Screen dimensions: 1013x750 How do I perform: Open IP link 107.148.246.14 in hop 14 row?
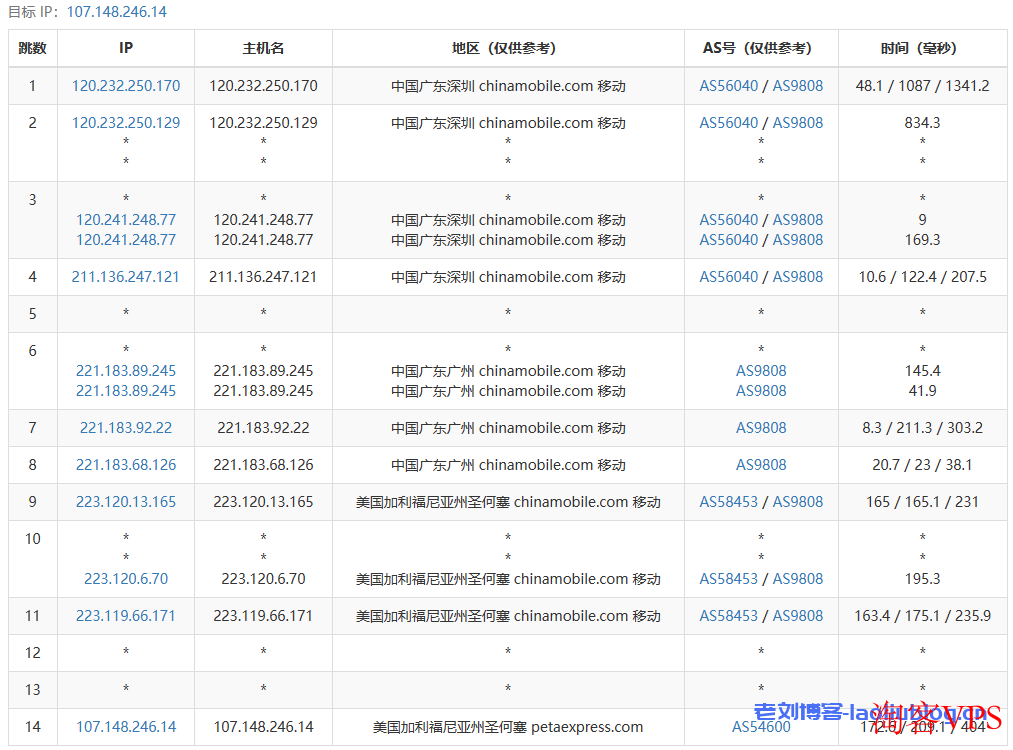point(126,727)
